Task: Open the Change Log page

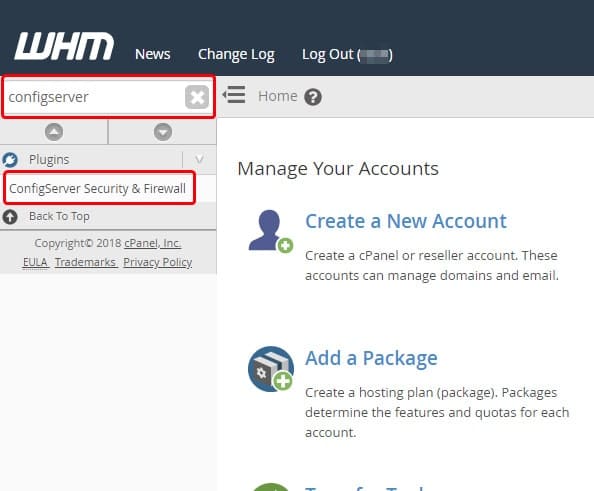Action: 236,55
